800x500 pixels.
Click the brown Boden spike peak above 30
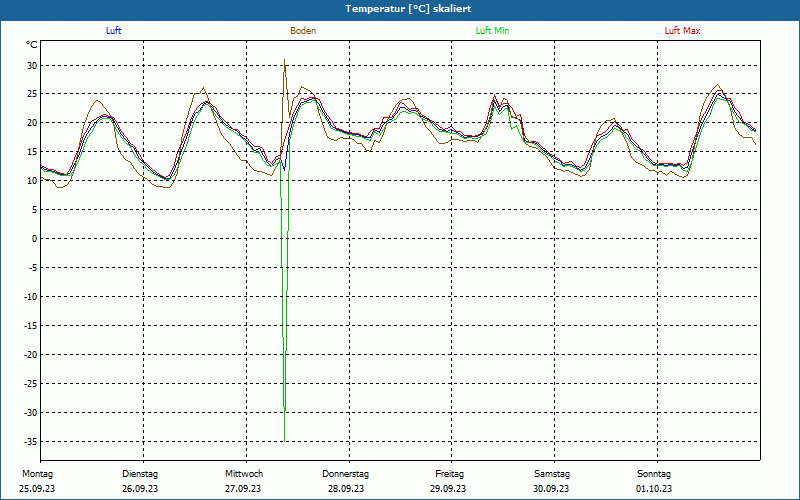click(284, 61)
